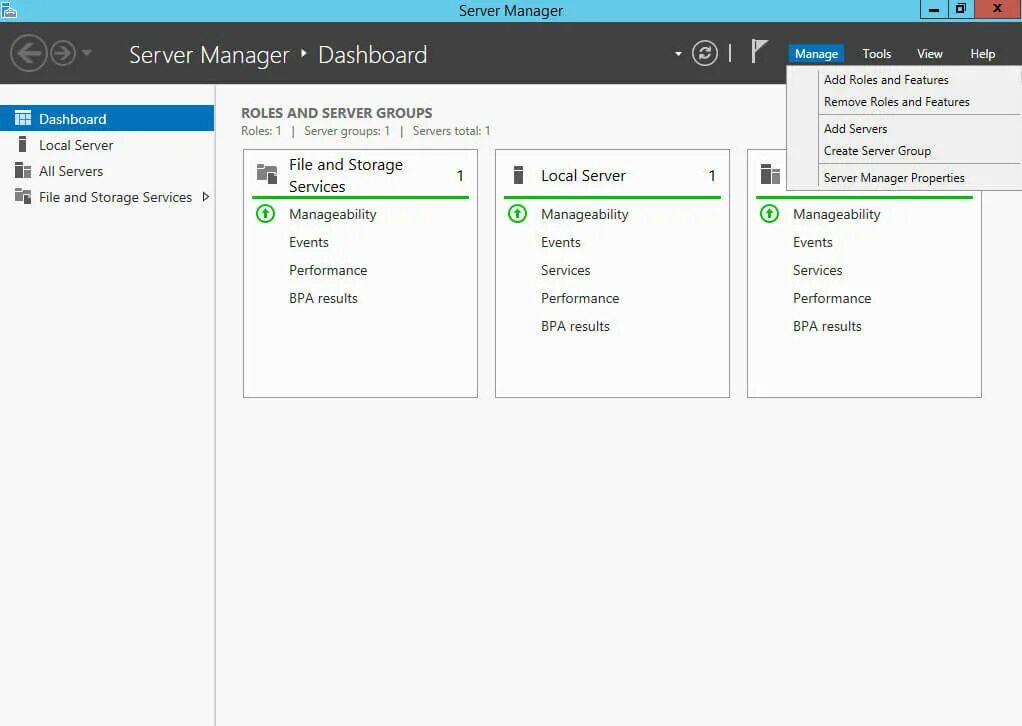Click green status icon in Local Server tile
The image size is (1022, 726).
pos(518,213)
